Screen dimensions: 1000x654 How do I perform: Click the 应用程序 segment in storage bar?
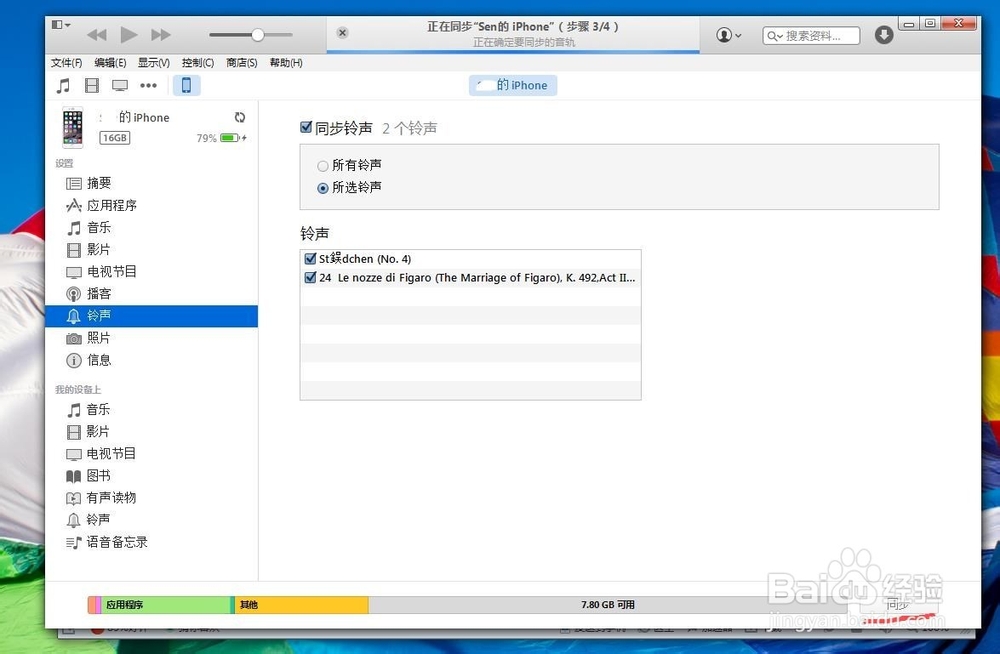[167, 605]
